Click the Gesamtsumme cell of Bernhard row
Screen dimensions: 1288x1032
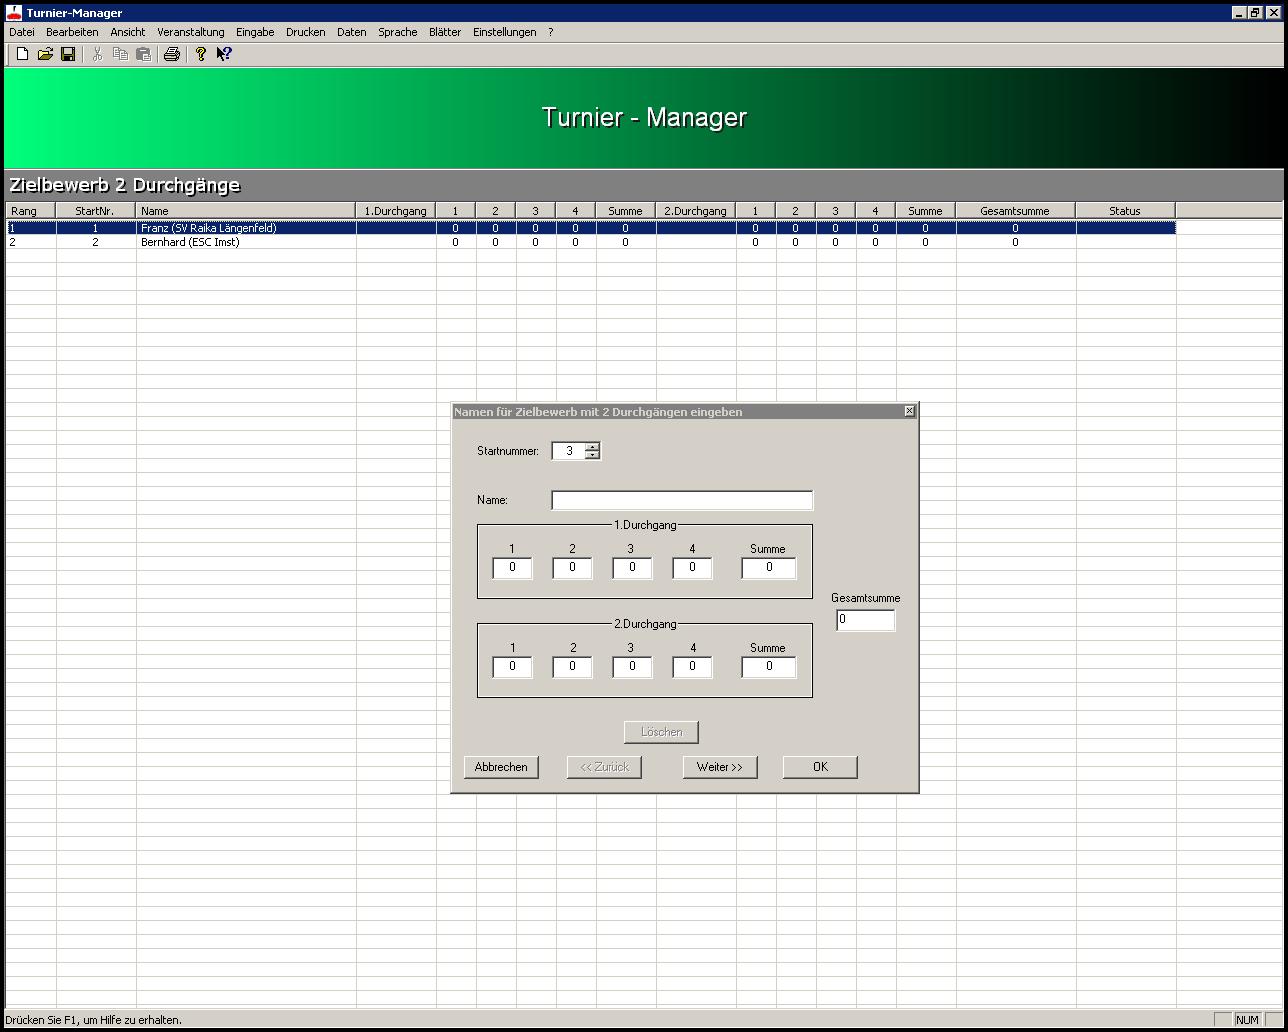[1016, 242]
